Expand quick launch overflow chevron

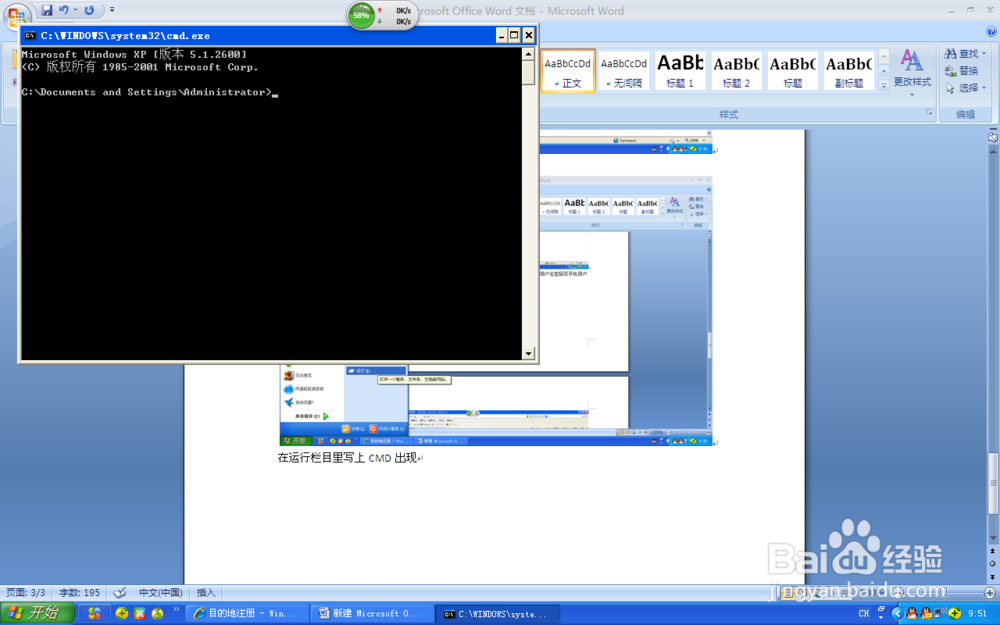point(177,610)
